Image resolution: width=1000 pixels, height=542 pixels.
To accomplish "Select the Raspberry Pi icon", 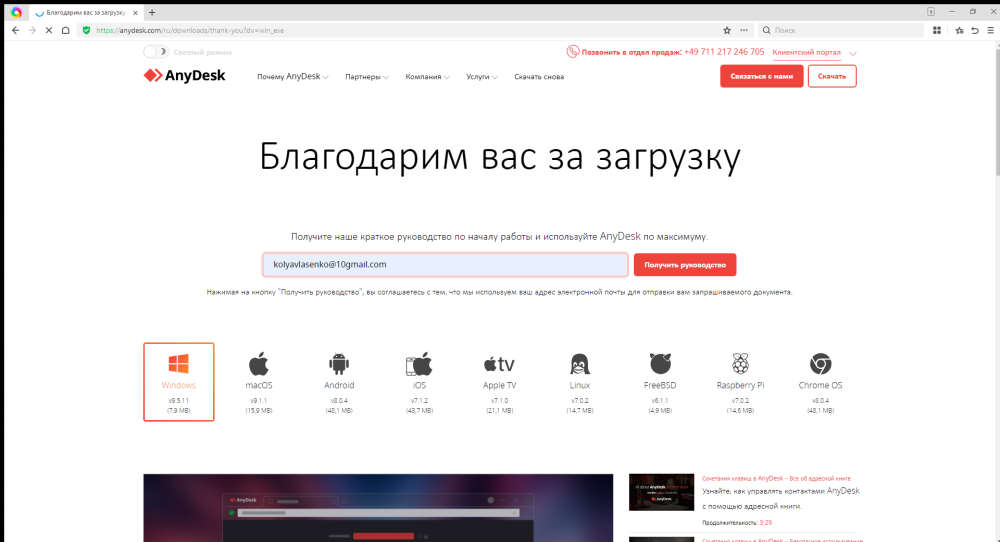I will coord(740,363).
